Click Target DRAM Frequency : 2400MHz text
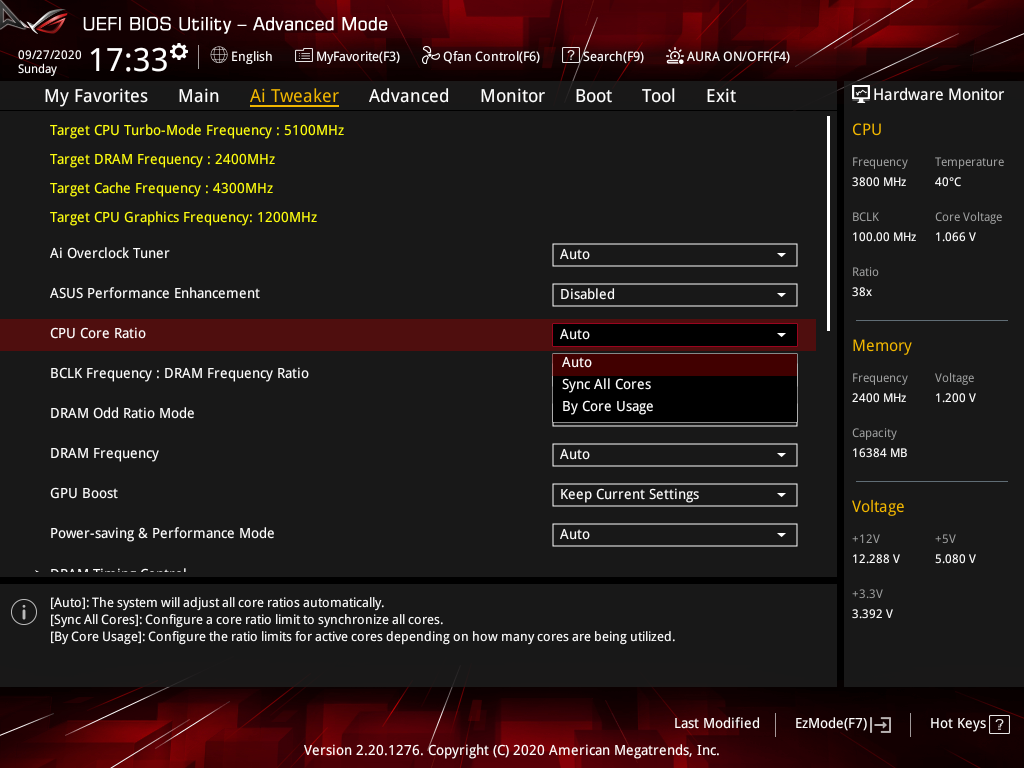 [x=162, y=159]
